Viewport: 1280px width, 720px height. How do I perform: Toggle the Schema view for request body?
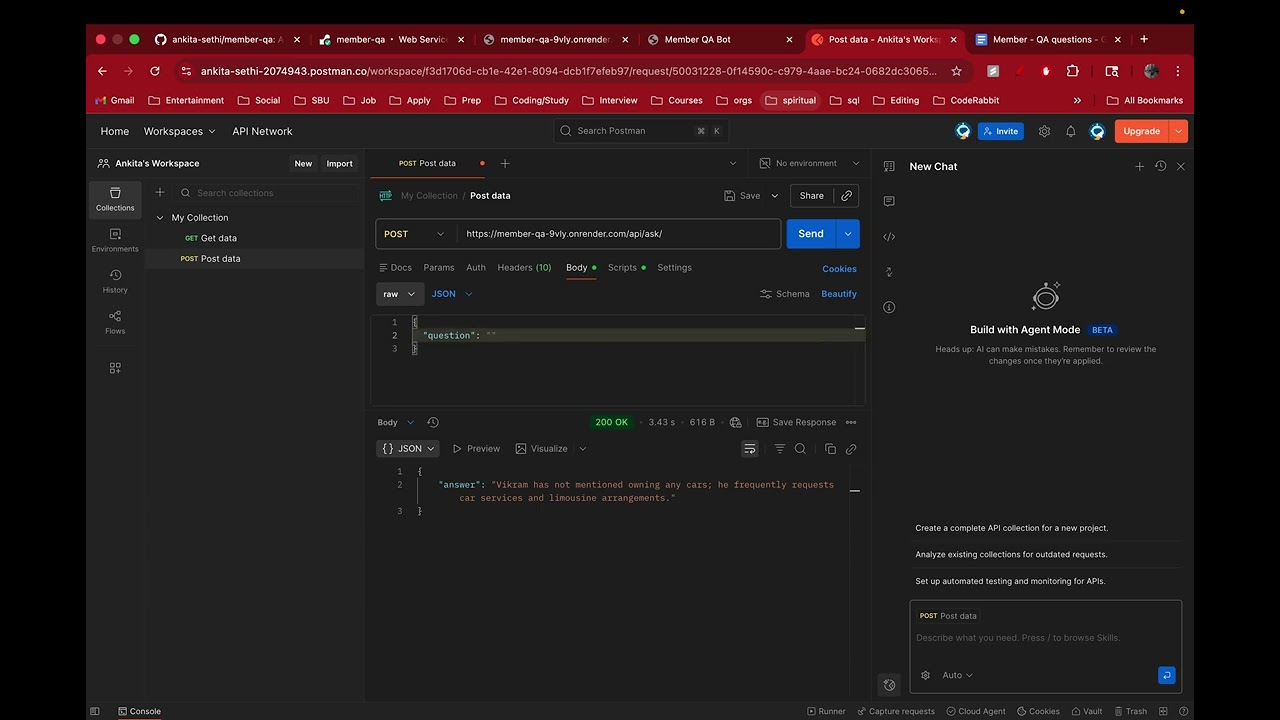point(785,294)
